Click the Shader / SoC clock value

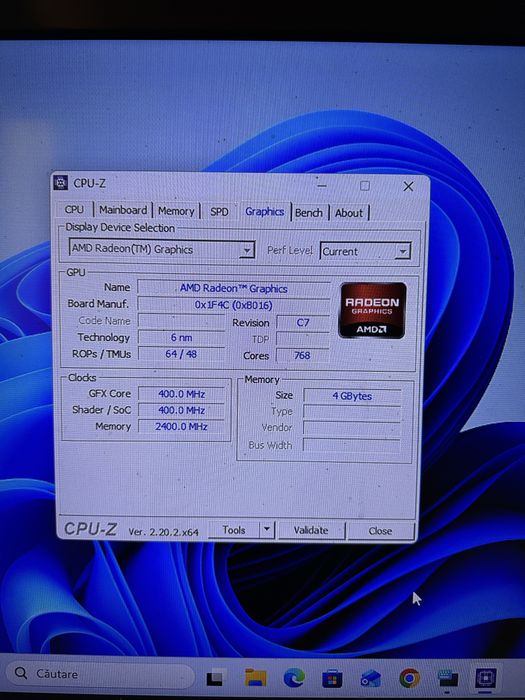coord(181,410)
